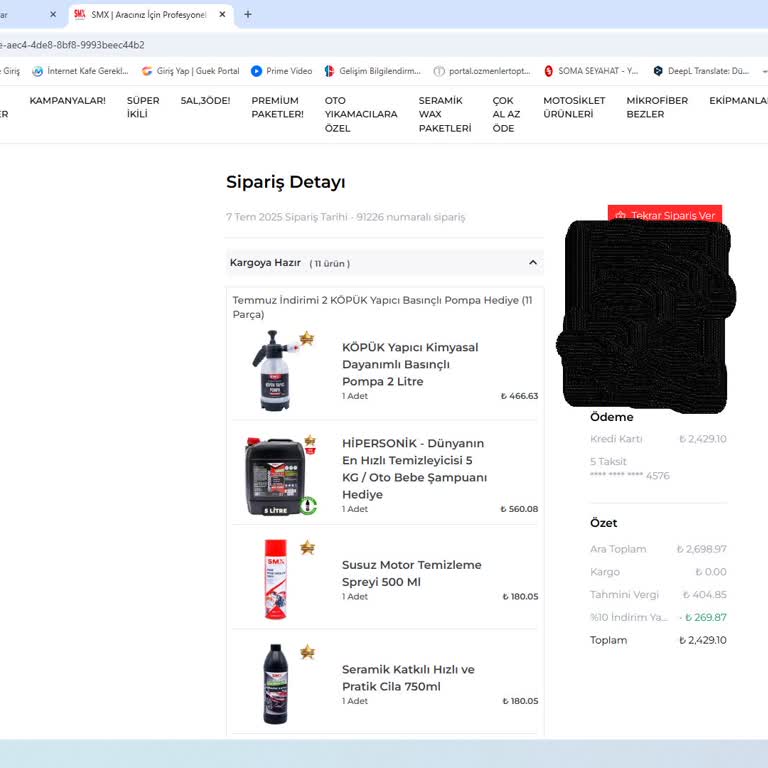This screenshot has height=768, width=768.
Task: Open PREMİUM PAKETLER! menu item
Action: [277, 107]
